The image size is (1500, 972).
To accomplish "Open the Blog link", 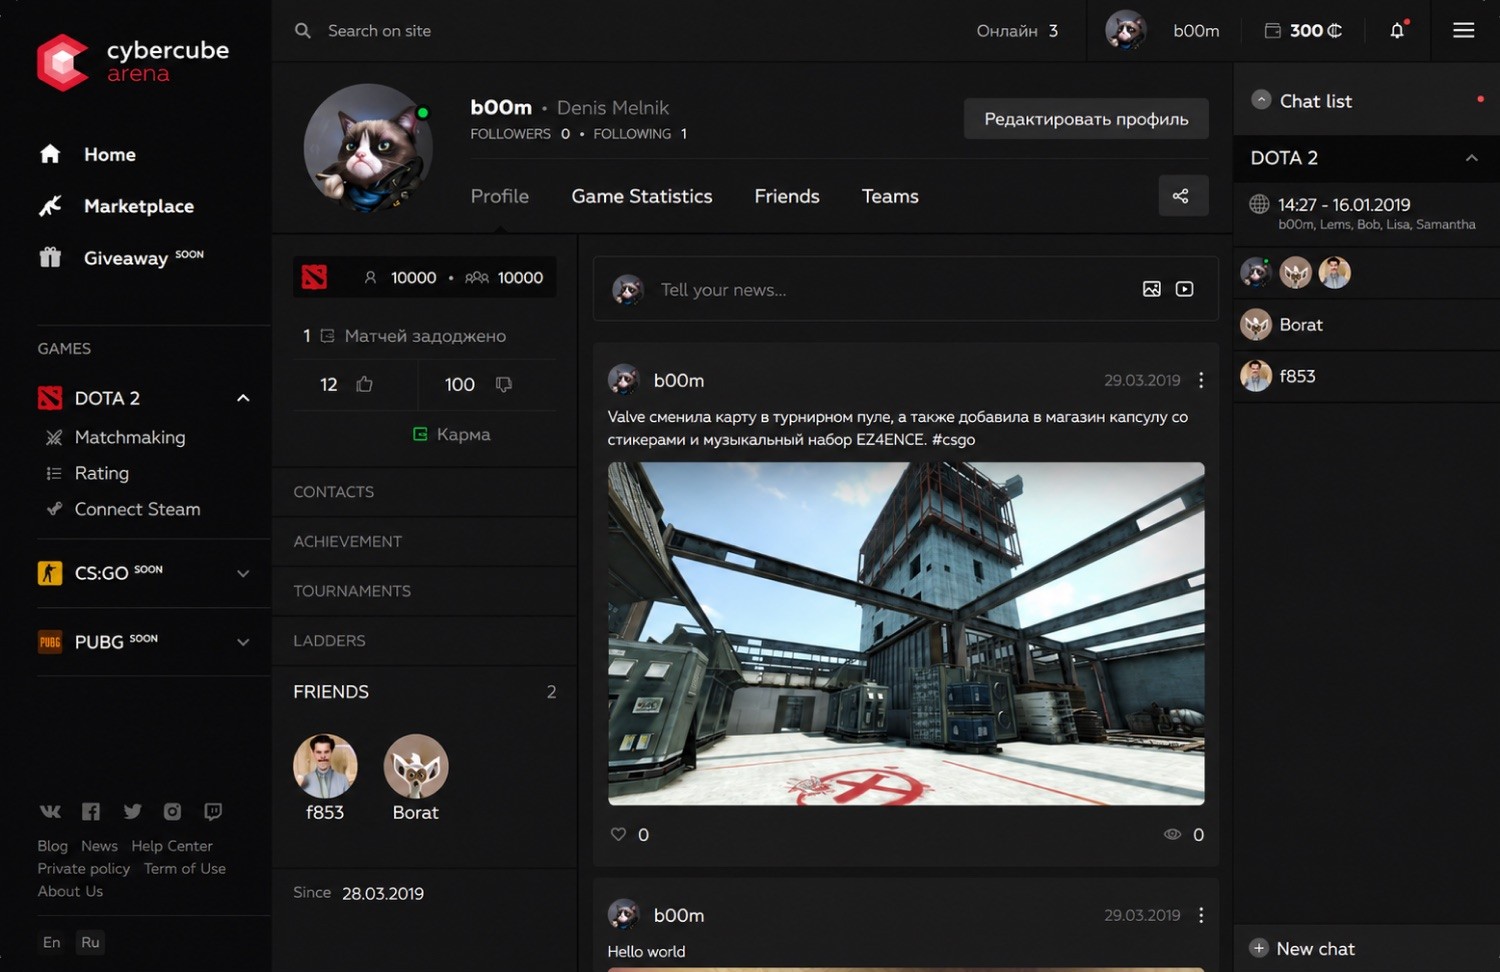I will 52,846.
